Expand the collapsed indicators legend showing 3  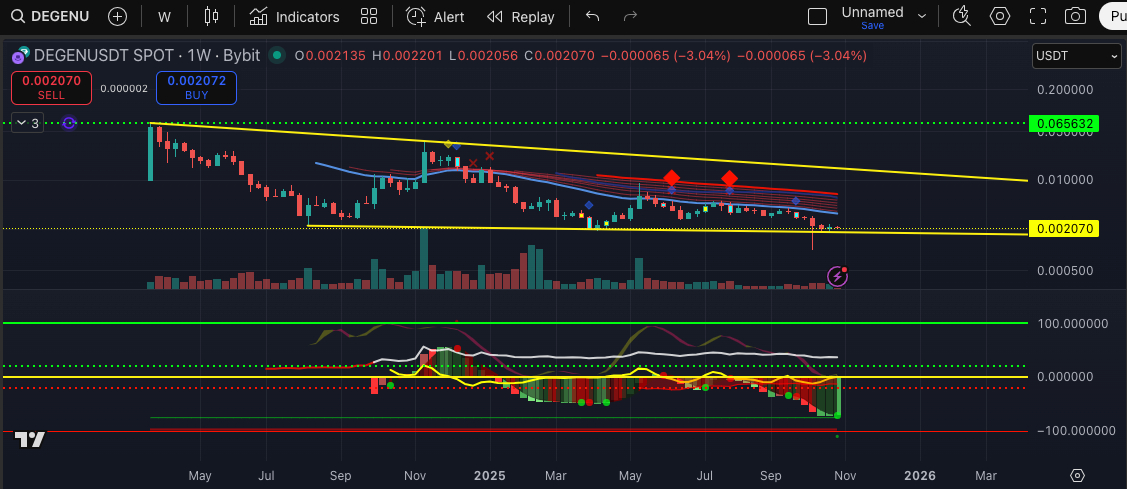pyautogui.click(x=28, y=124)
